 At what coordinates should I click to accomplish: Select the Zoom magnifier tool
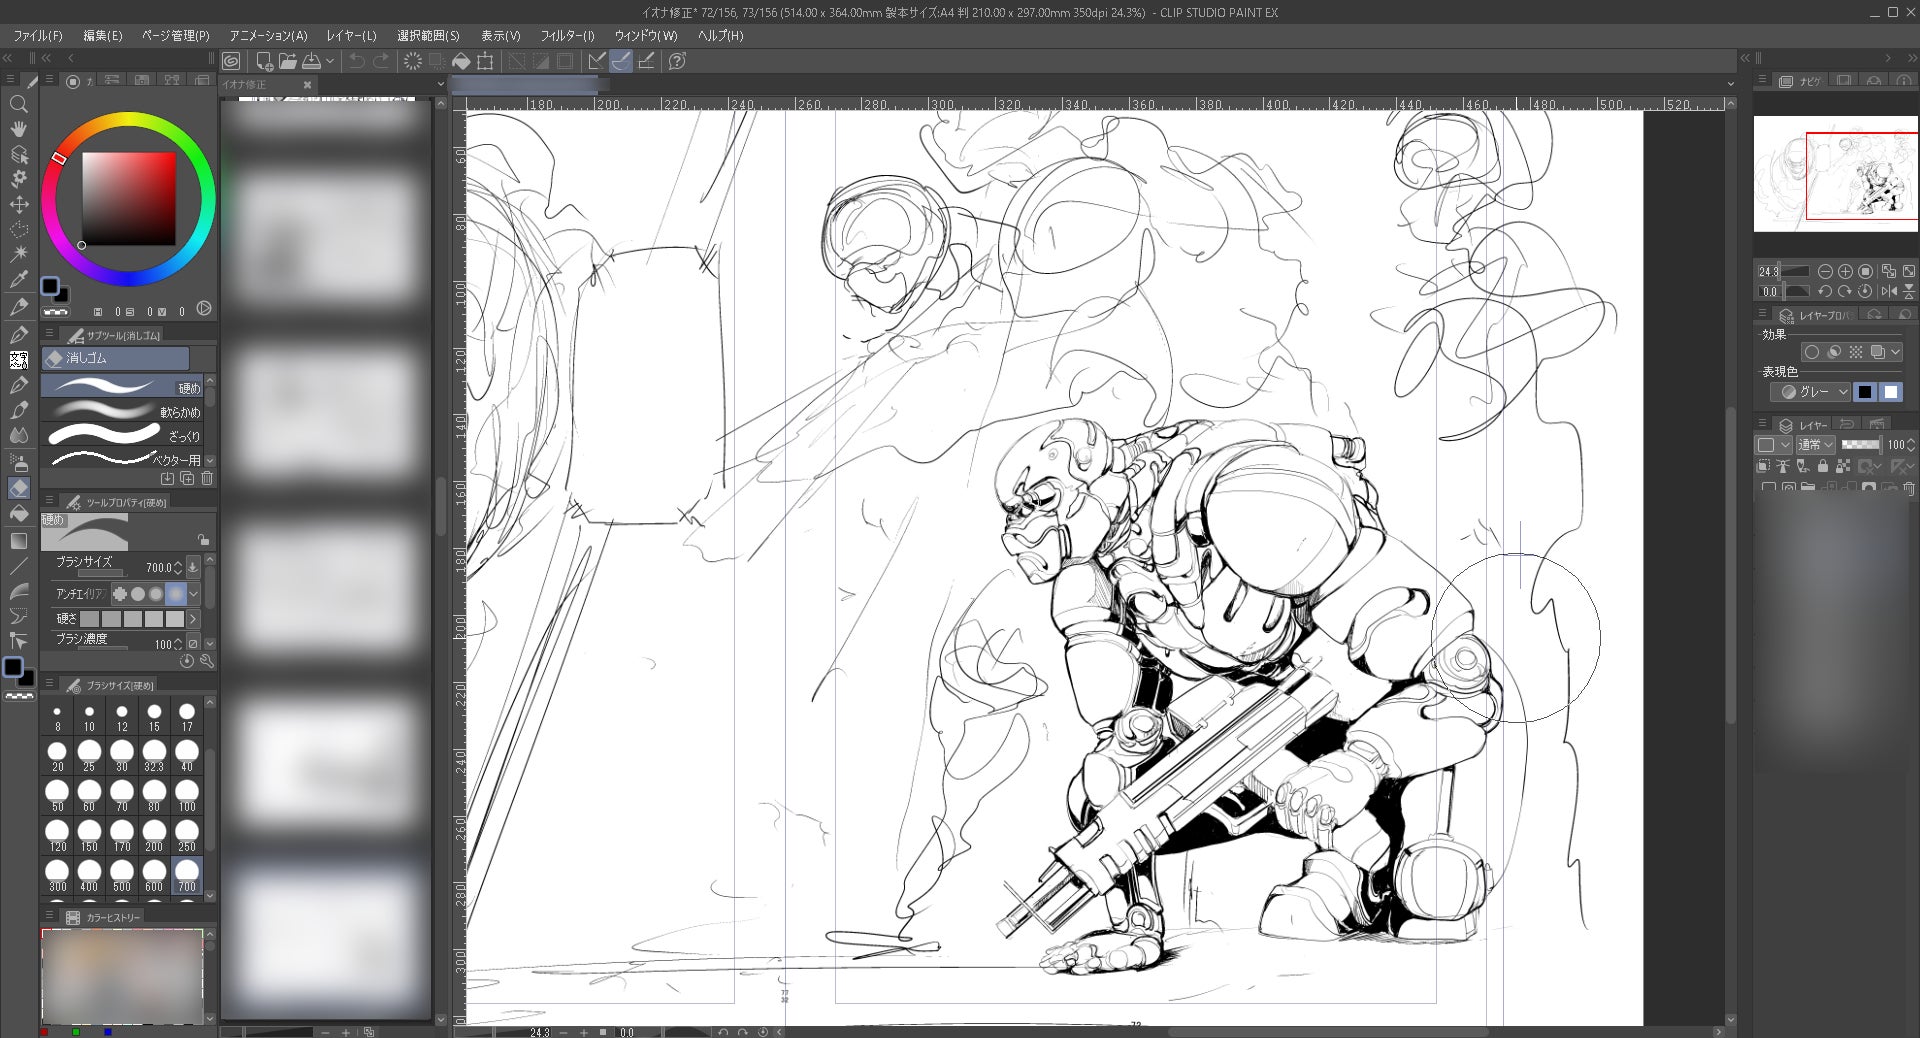(18, 104)
